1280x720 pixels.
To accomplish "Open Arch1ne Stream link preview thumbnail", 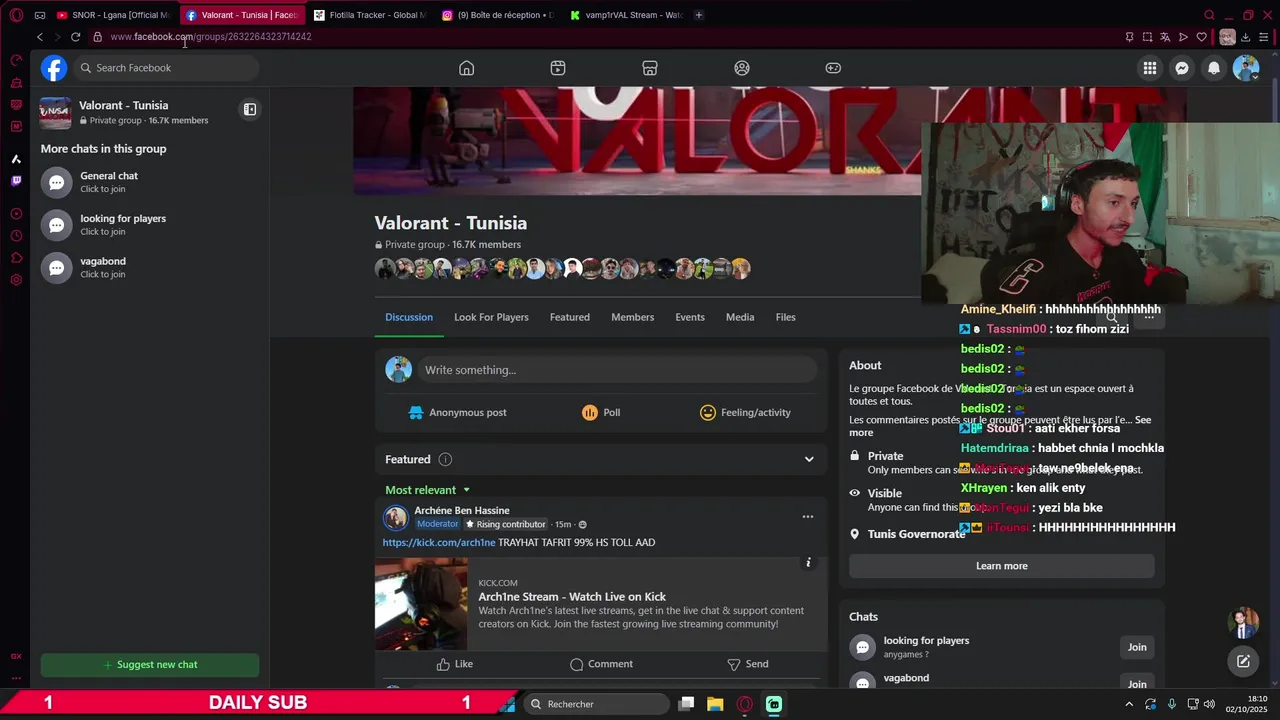I will point(421,604).
